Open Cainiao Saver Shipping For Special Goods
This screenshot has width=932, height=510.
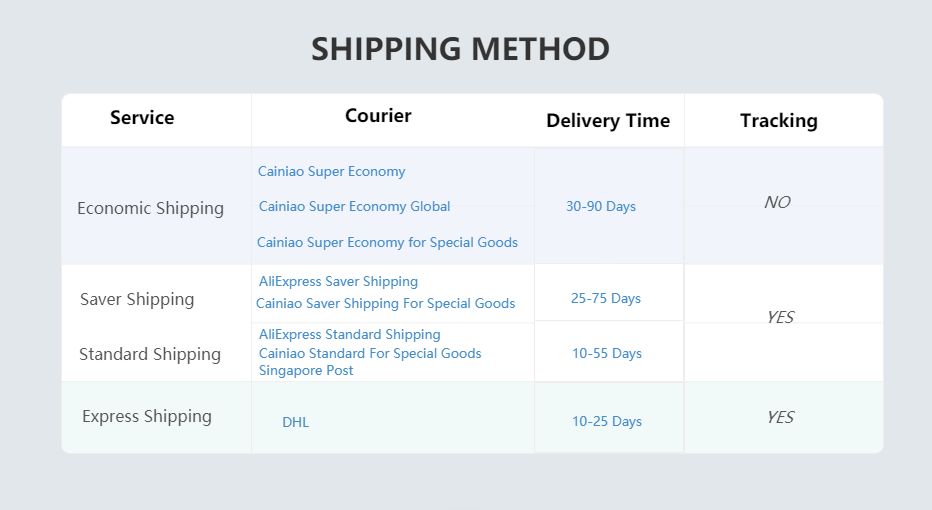click(x=385, y=303)
